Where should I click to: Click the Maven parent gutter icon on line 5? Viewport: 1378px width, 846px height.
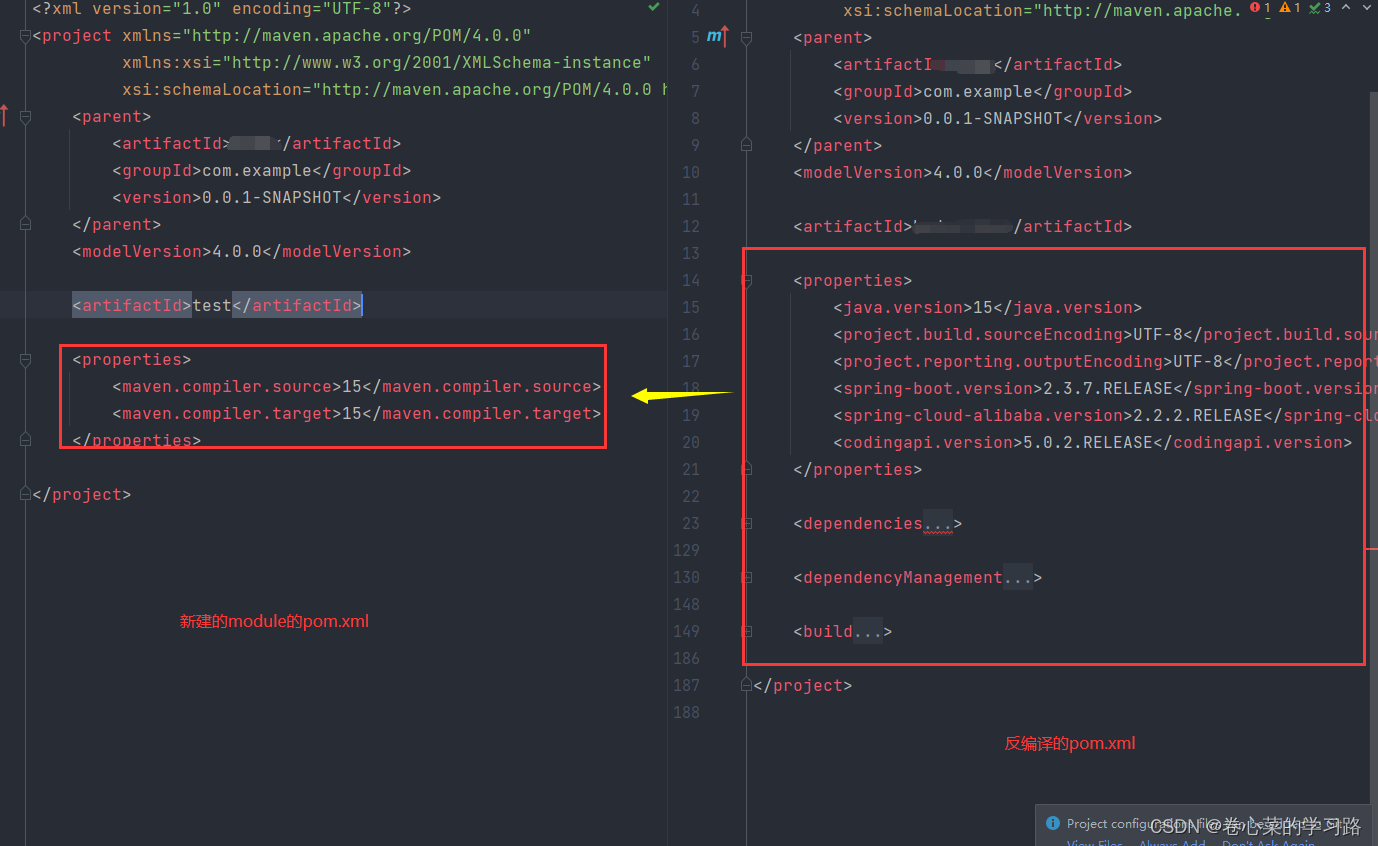(x=718, y=37)
